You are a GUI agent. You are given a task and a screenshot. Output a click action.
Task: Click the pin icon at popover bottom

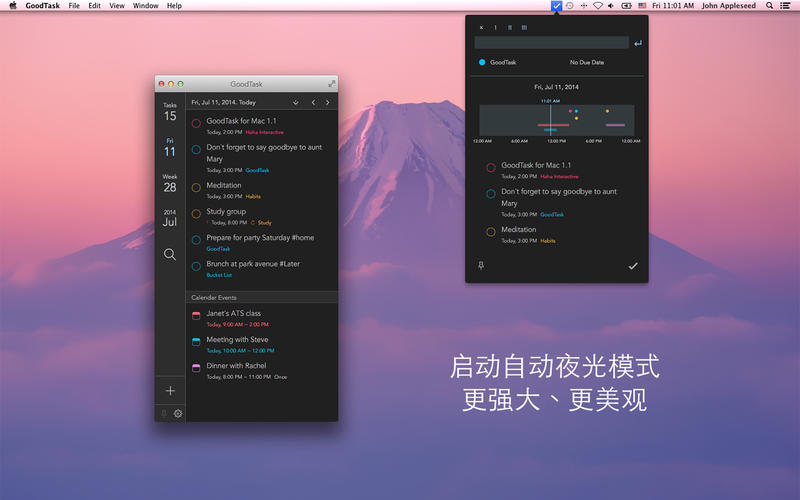pyautogui.click(x=481, y=265)
